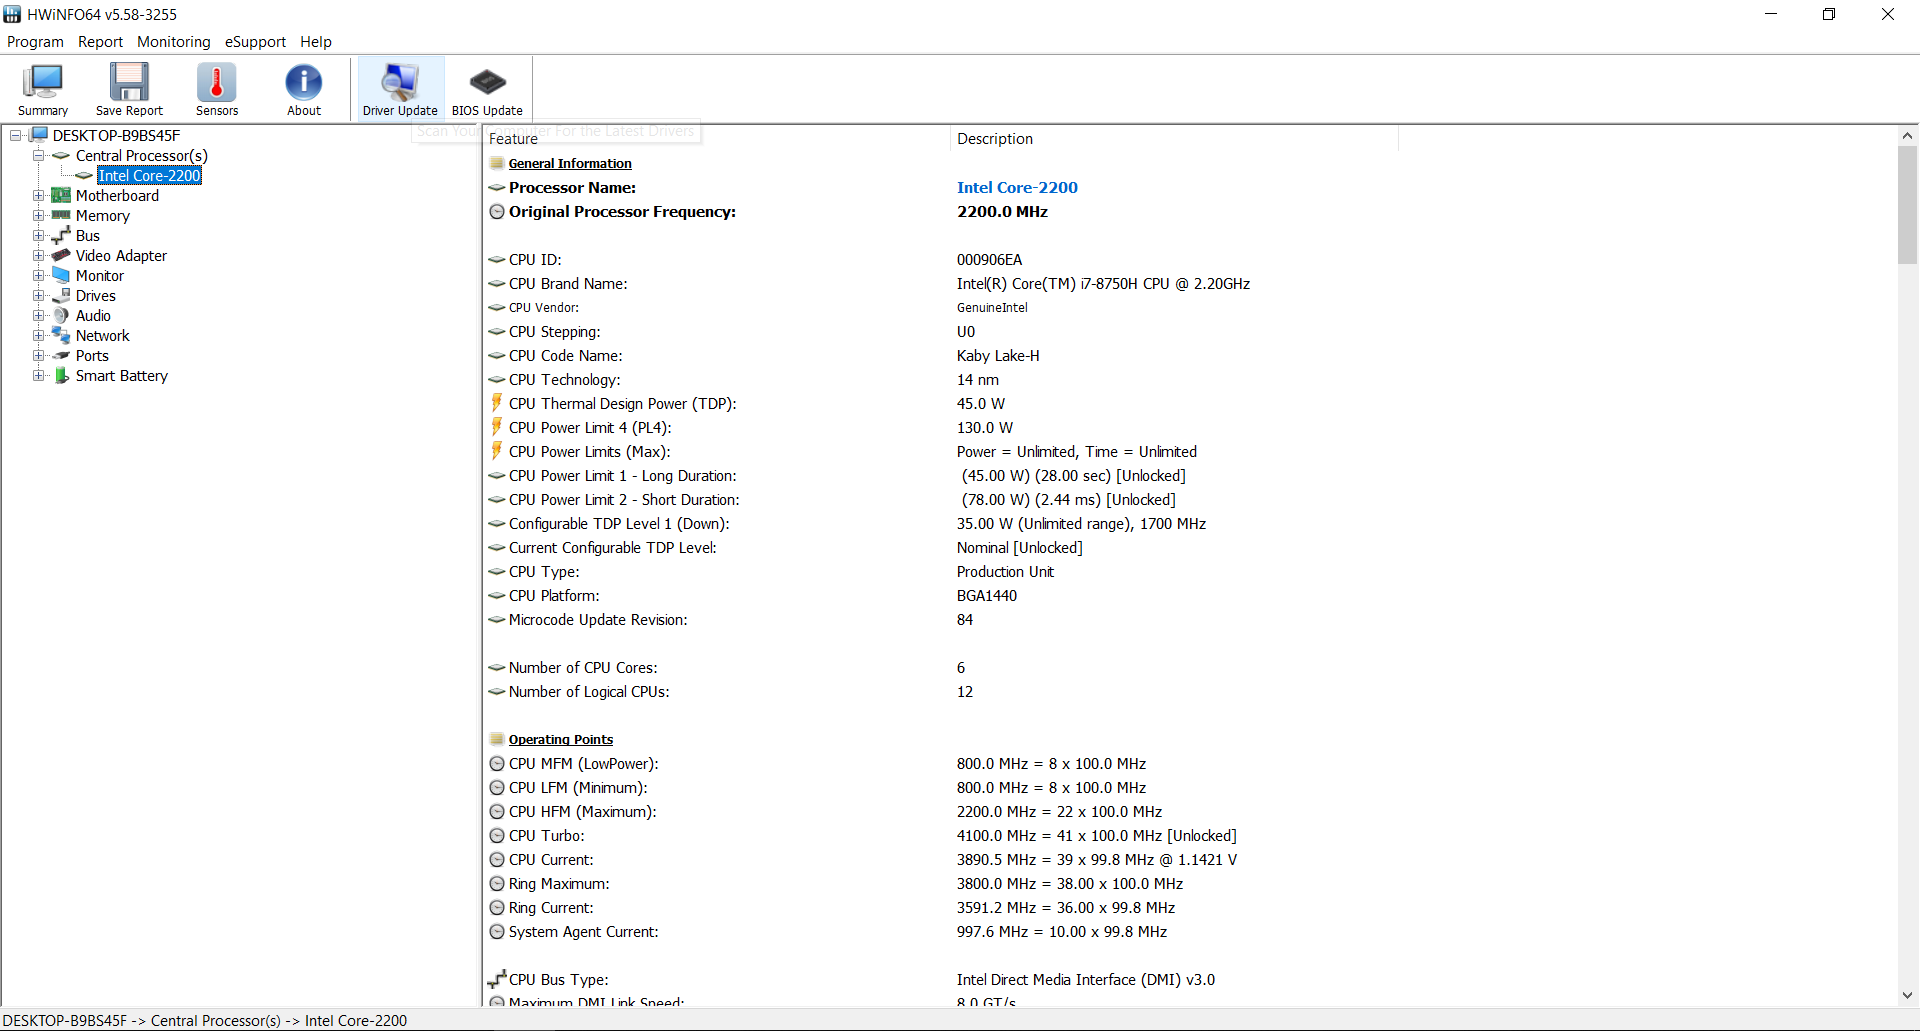Expand the Monitor tree node

(x=38, y=275)
